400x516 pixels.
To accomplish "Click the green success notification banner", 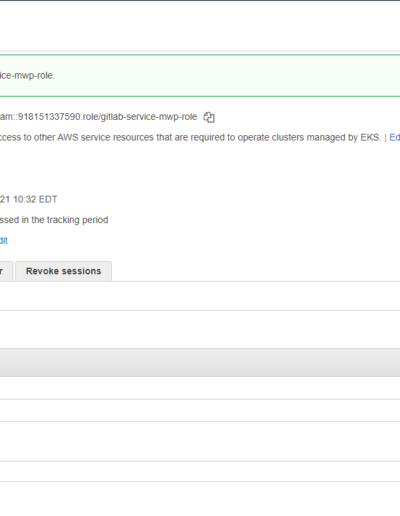I will coord(200,76).
